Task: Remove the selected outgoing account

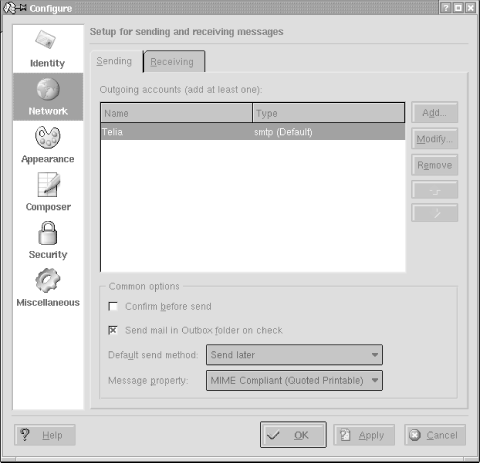Action: pyautogui.click(x=434, y=165)
